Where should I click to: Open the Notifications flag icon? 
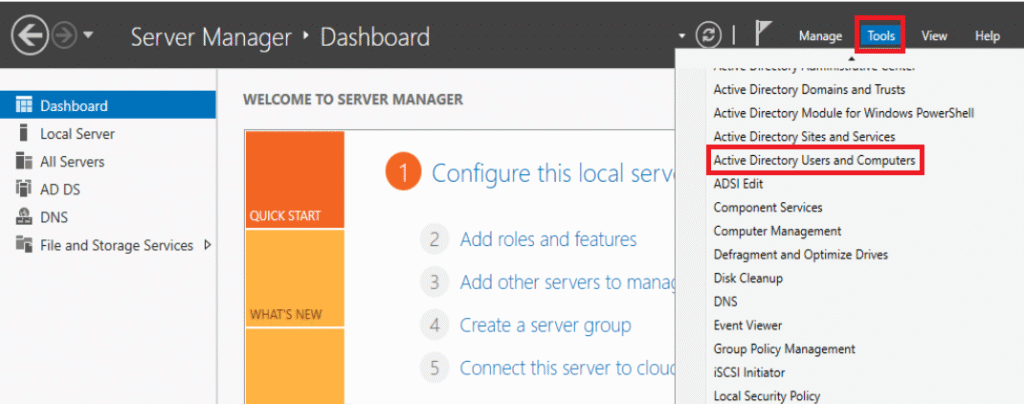click(762, 34)
